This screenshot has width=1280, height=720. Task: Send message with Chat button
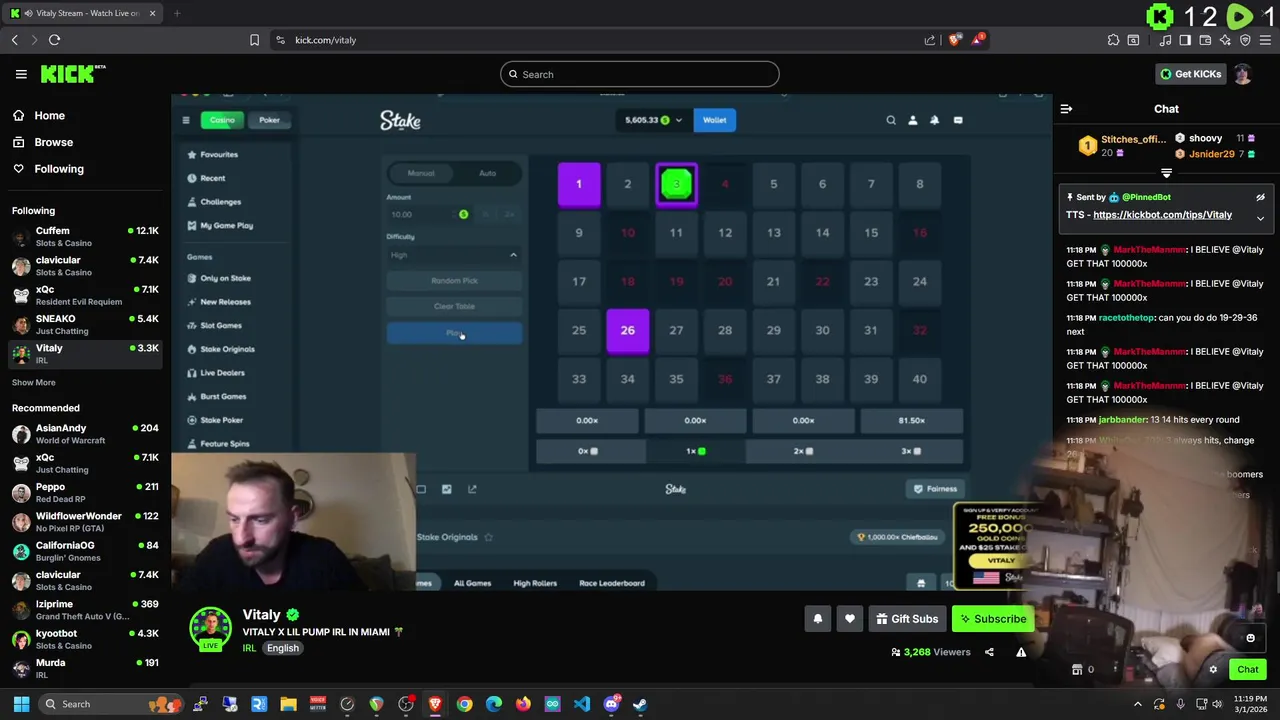click(x=1248, y=670)
